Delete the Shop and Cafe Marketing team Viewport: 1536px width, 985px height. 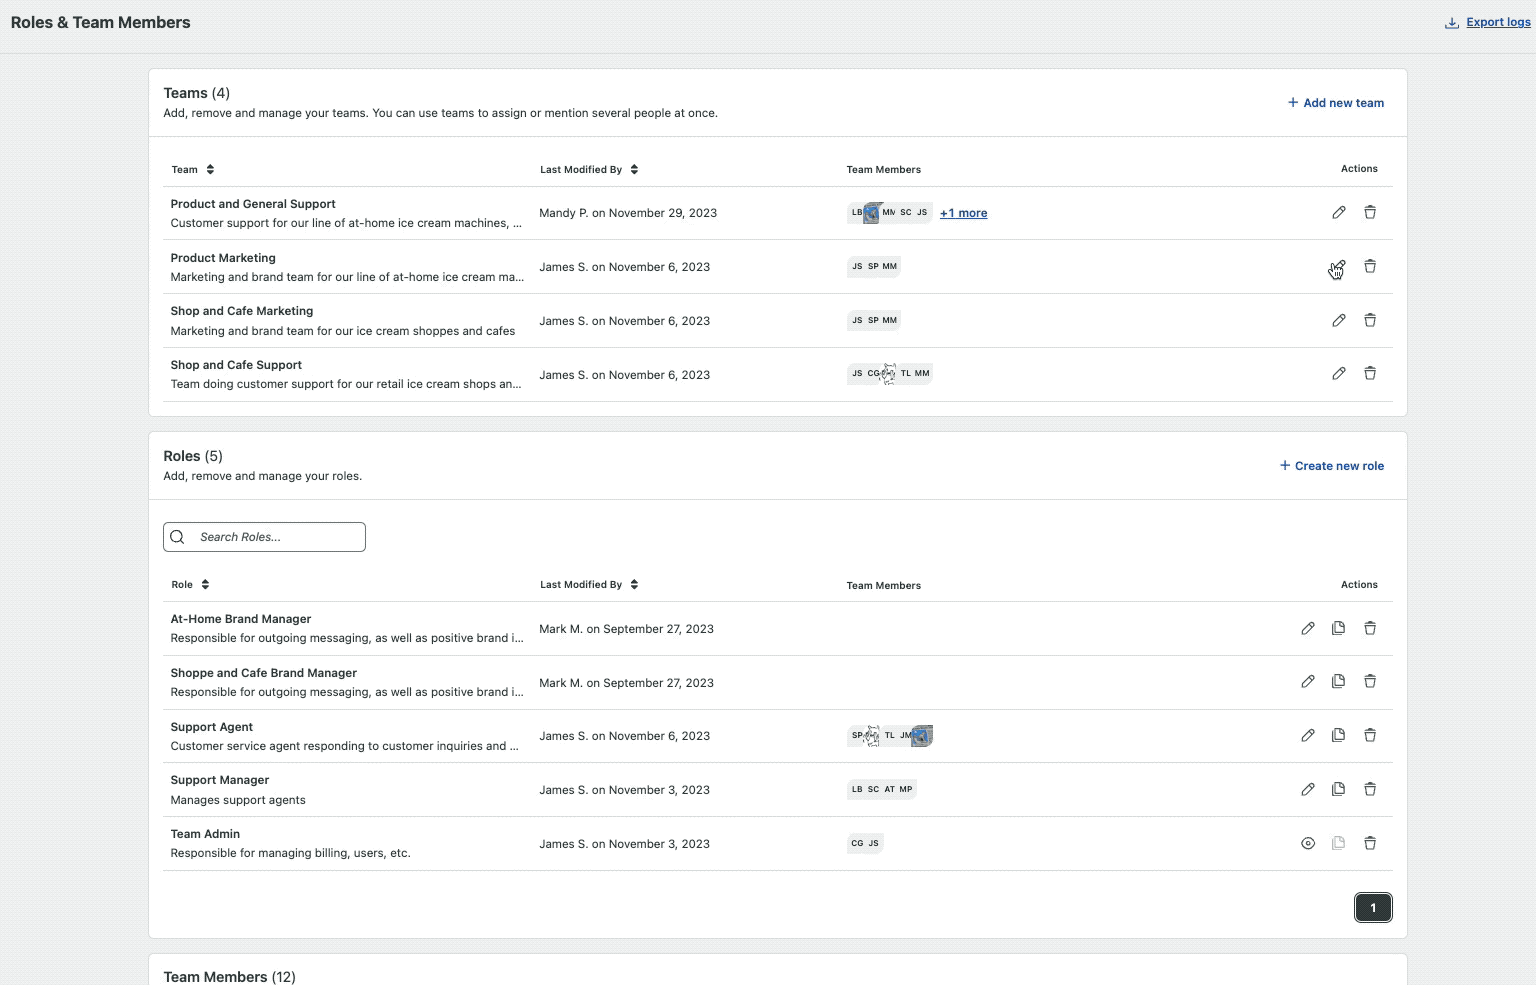[x=1370, y=320]
